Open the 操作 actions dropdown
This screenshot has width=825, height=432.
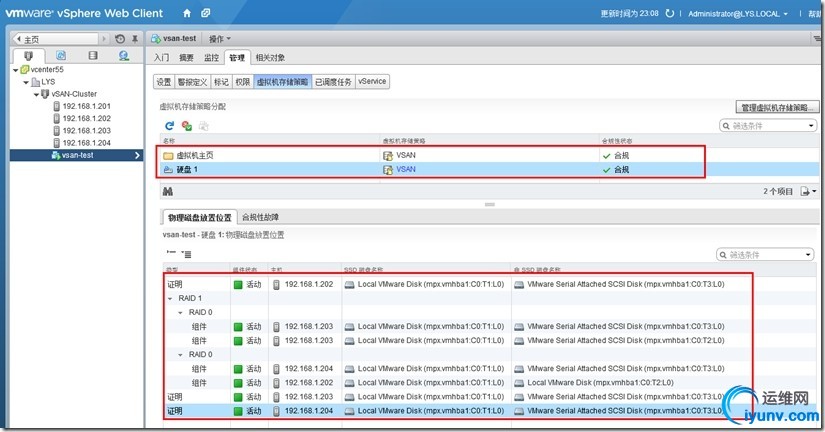219,39
